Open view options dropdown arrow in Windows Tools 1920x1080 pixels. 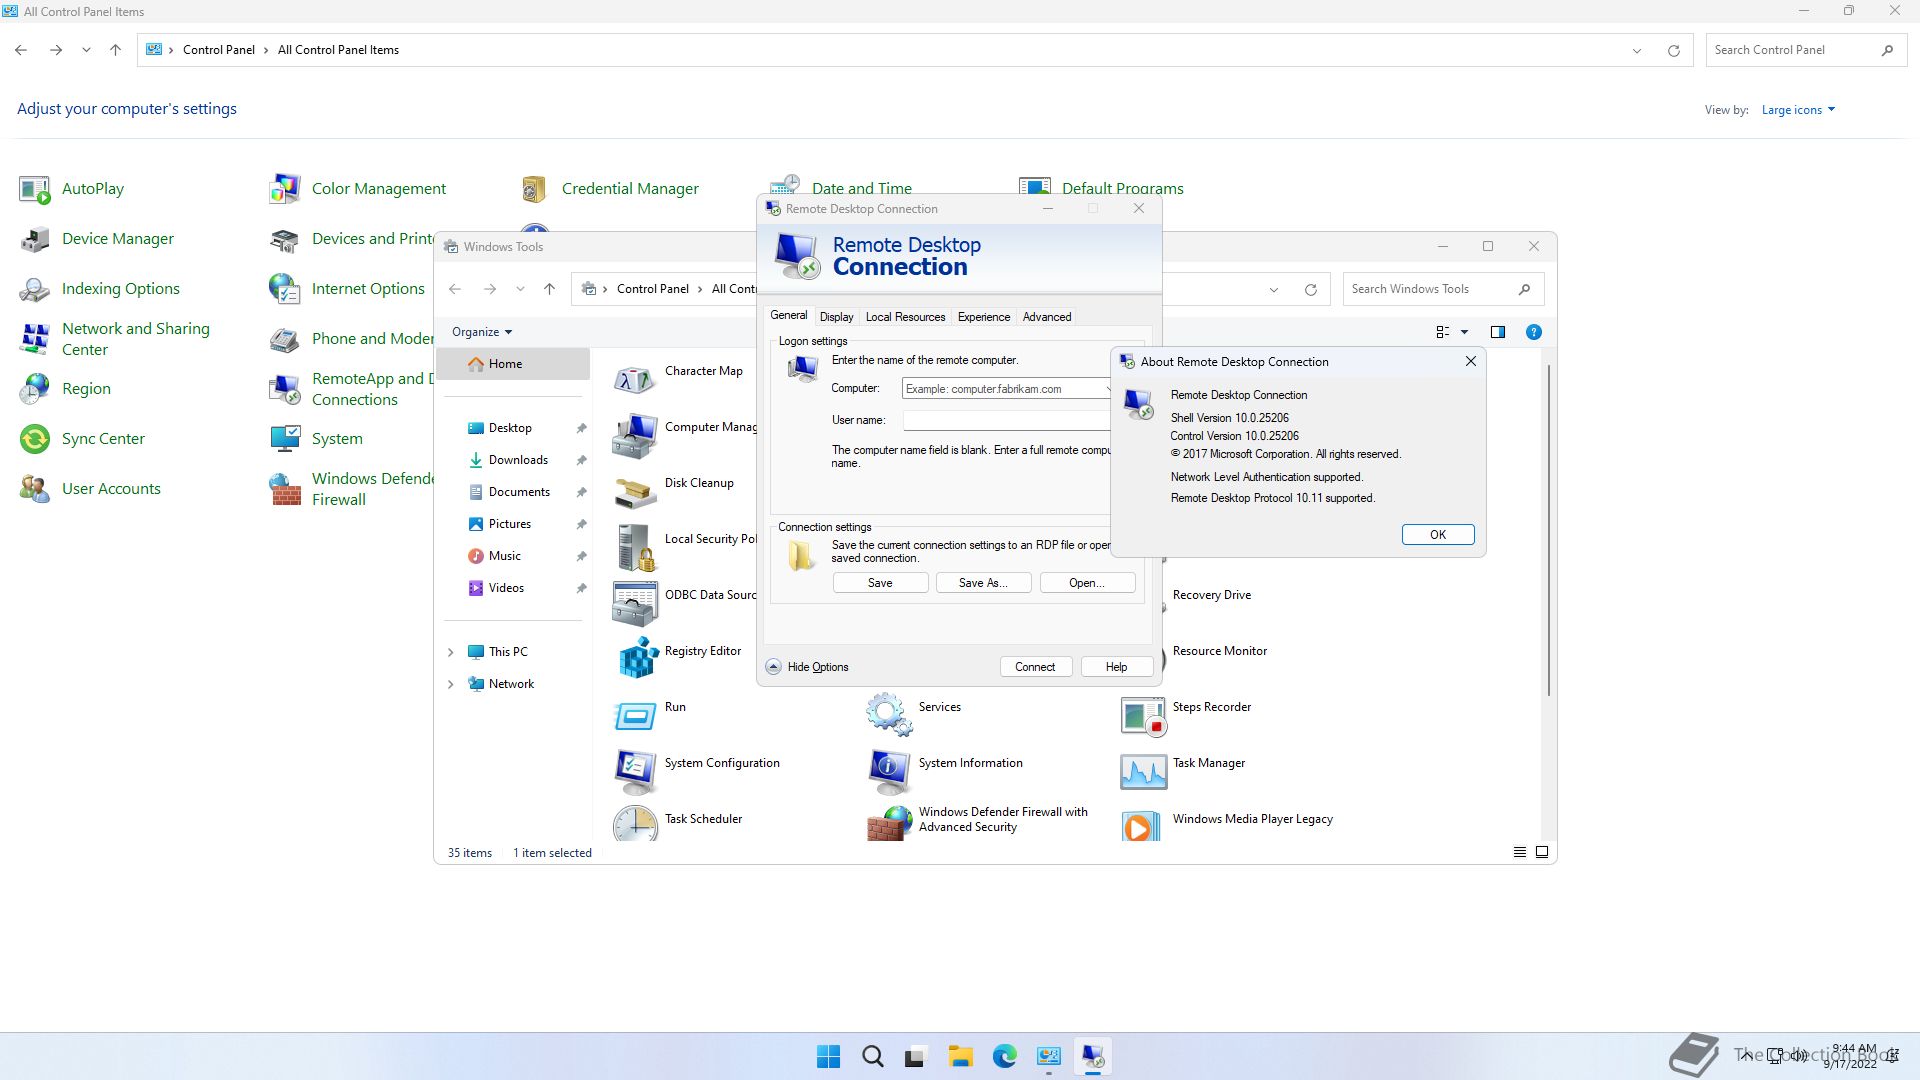pos(1465,332)
